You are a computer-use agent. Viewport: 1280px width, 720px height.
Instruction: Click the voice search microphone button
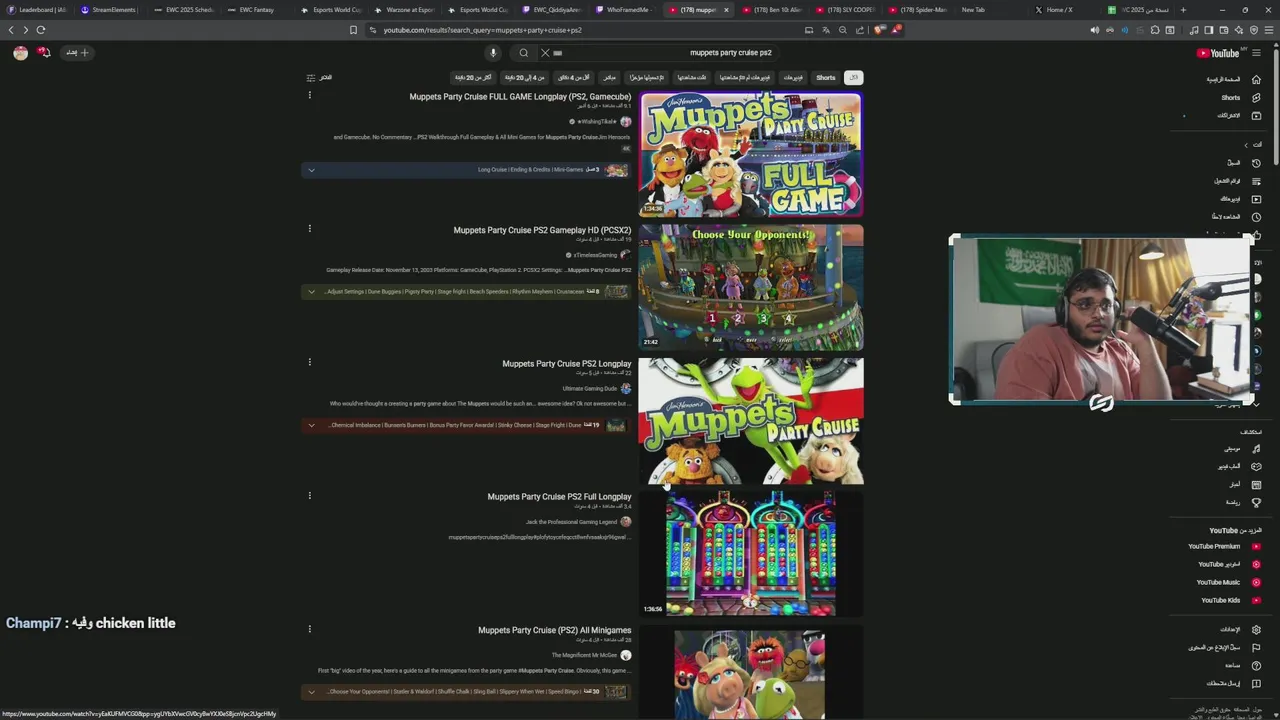point(493,53)
